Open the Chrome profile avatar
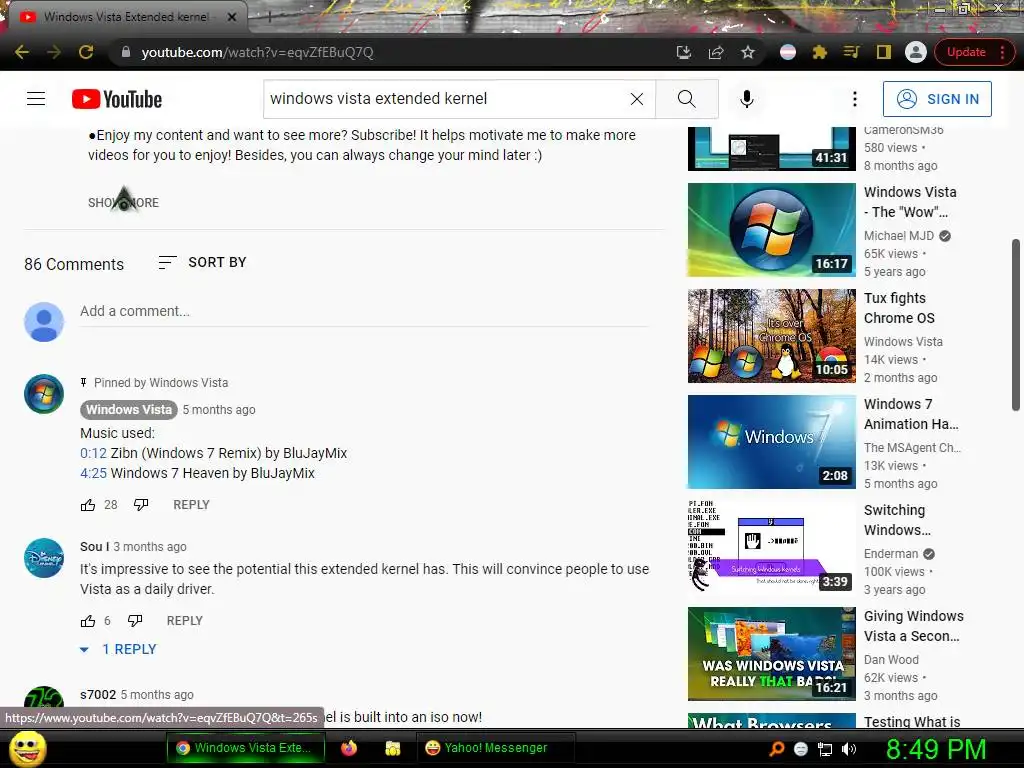Viewport: 1024px width, 768px height. click(916, 52)
